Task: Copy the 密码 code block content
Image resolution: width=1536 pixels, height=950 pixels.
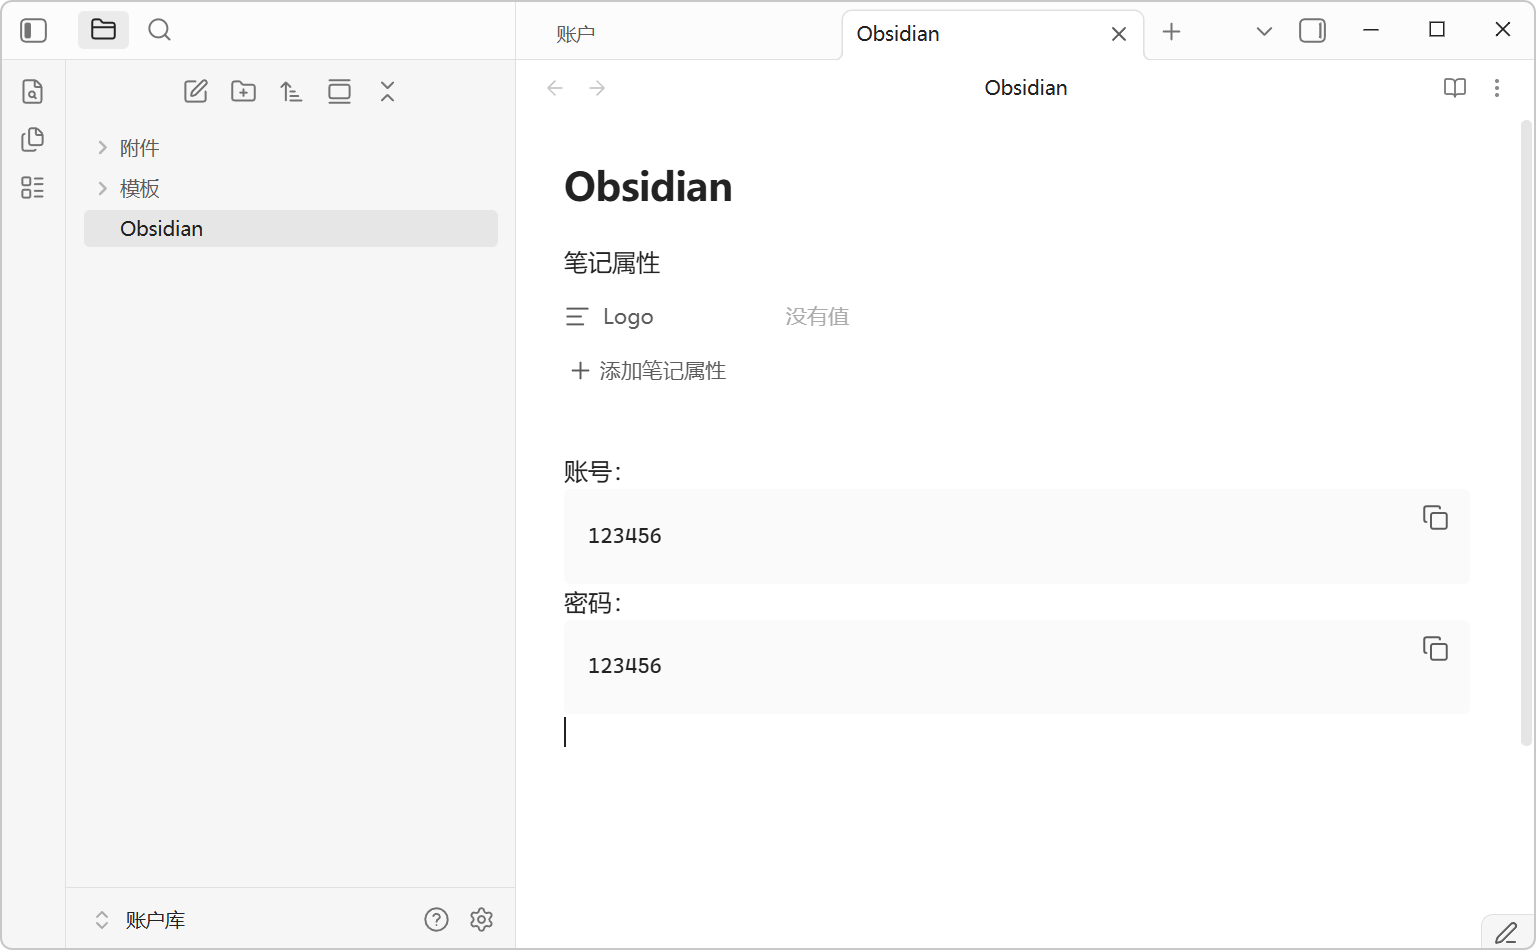Action: 1435,649
